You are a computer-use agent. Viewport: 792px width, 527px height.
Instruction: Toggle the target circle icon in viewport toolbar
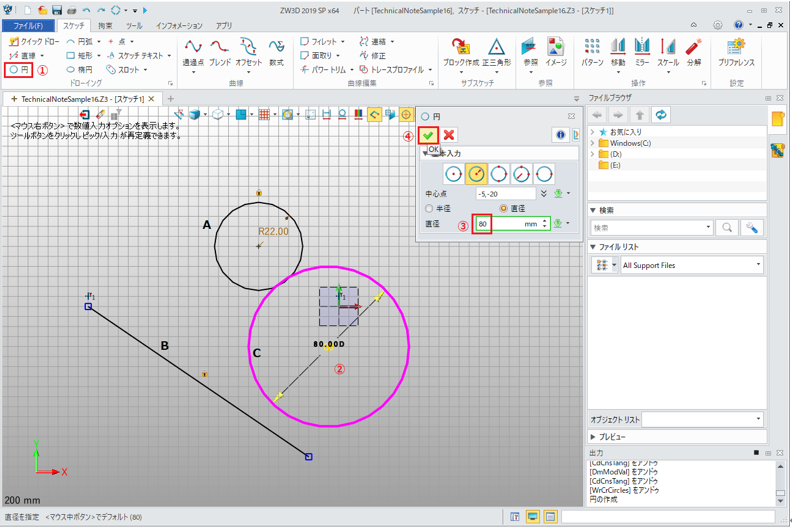click(406, 115)
